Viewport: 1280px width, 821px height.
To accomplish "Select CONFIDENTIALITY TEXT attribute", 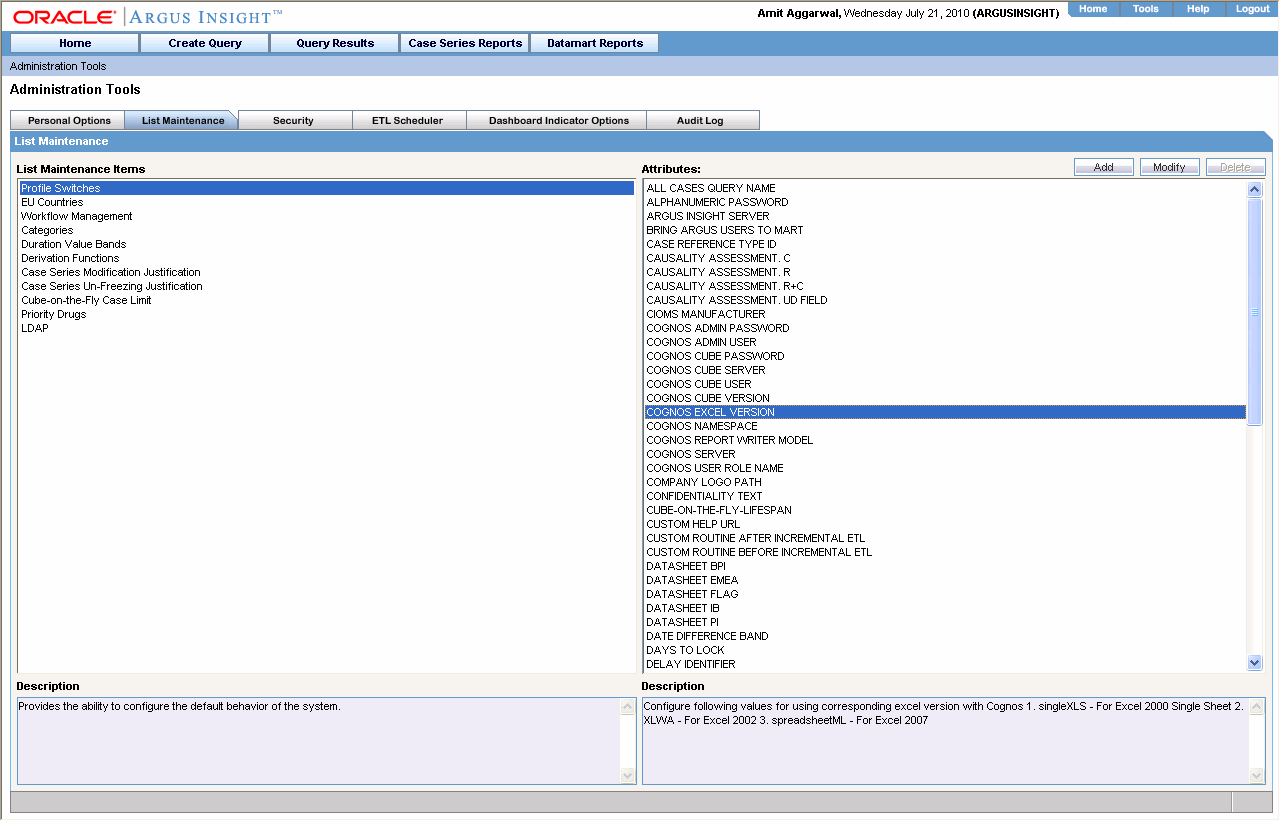I will click(945, 496).
